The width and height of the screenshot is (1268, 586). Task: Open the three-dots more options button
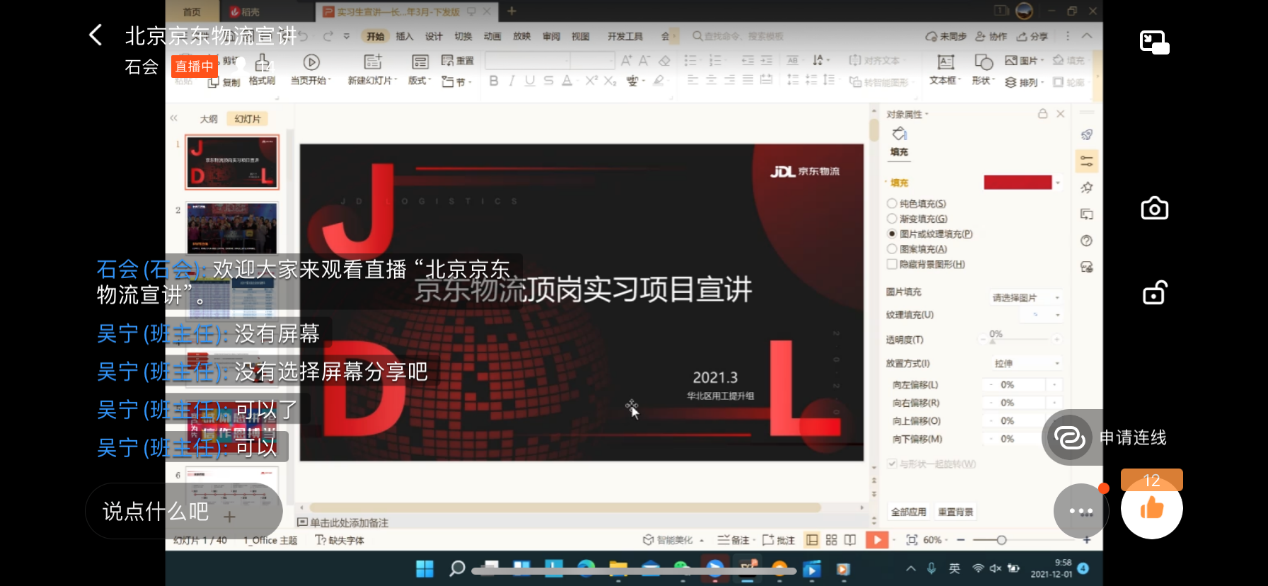(1081, 511)
